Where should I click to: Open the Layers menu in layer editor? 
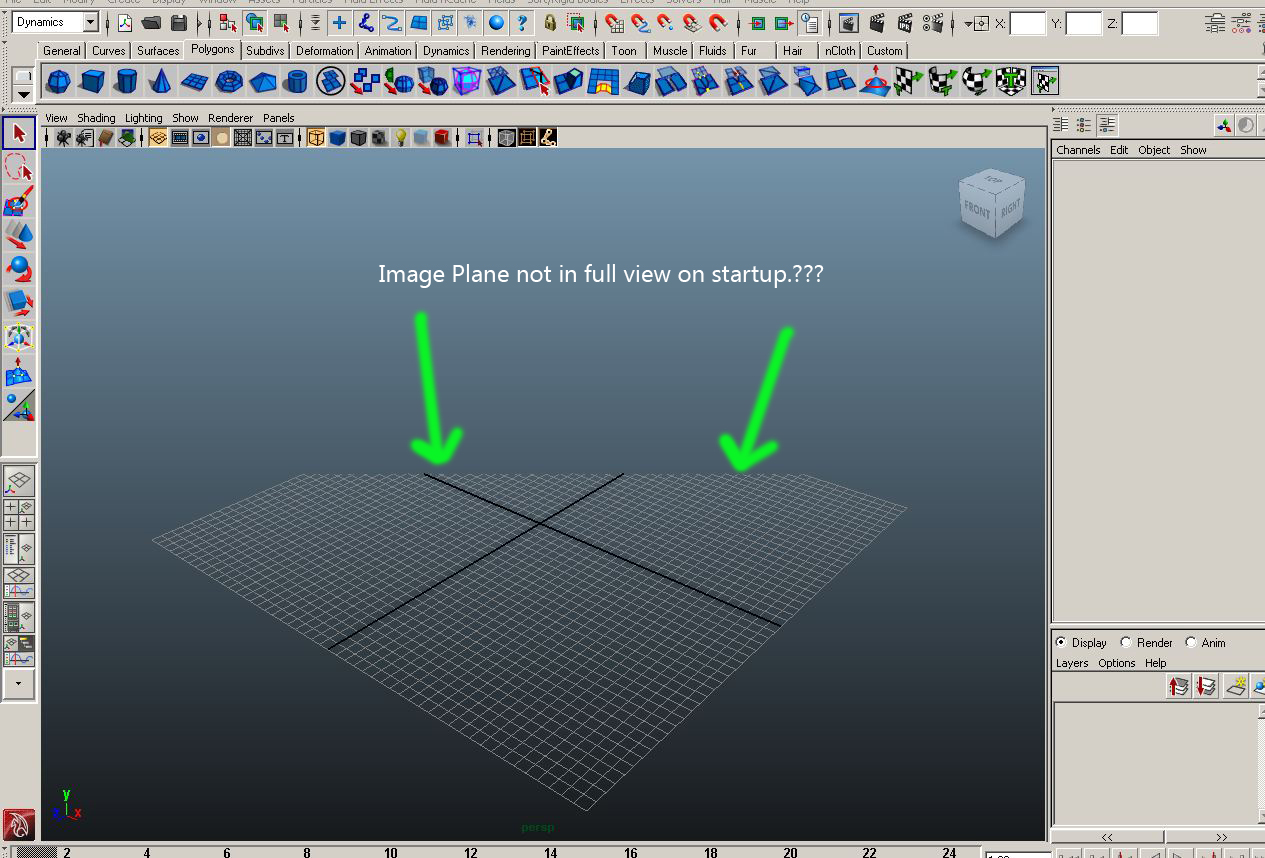tap(1072, 663)
